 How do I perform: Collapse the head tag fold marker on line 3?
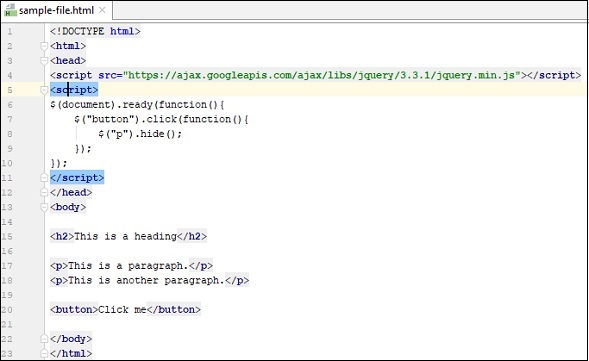pyautogui.click(x=44, y=60)
